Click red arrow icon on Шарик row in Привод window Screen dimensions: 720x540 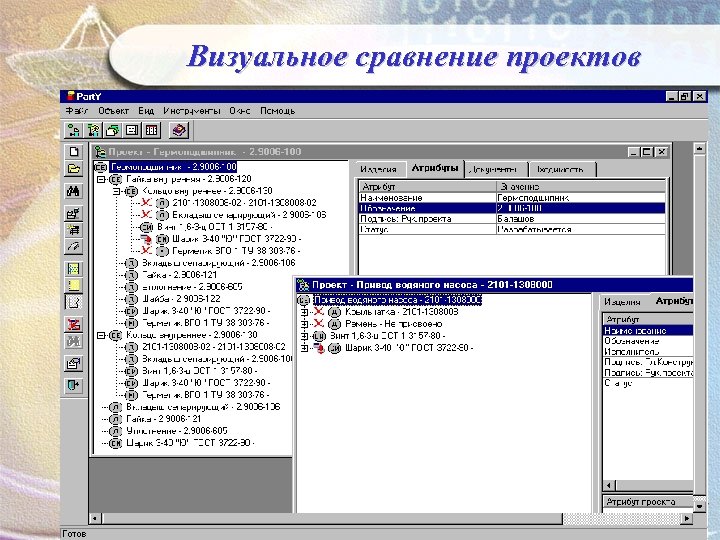(319, 348)
